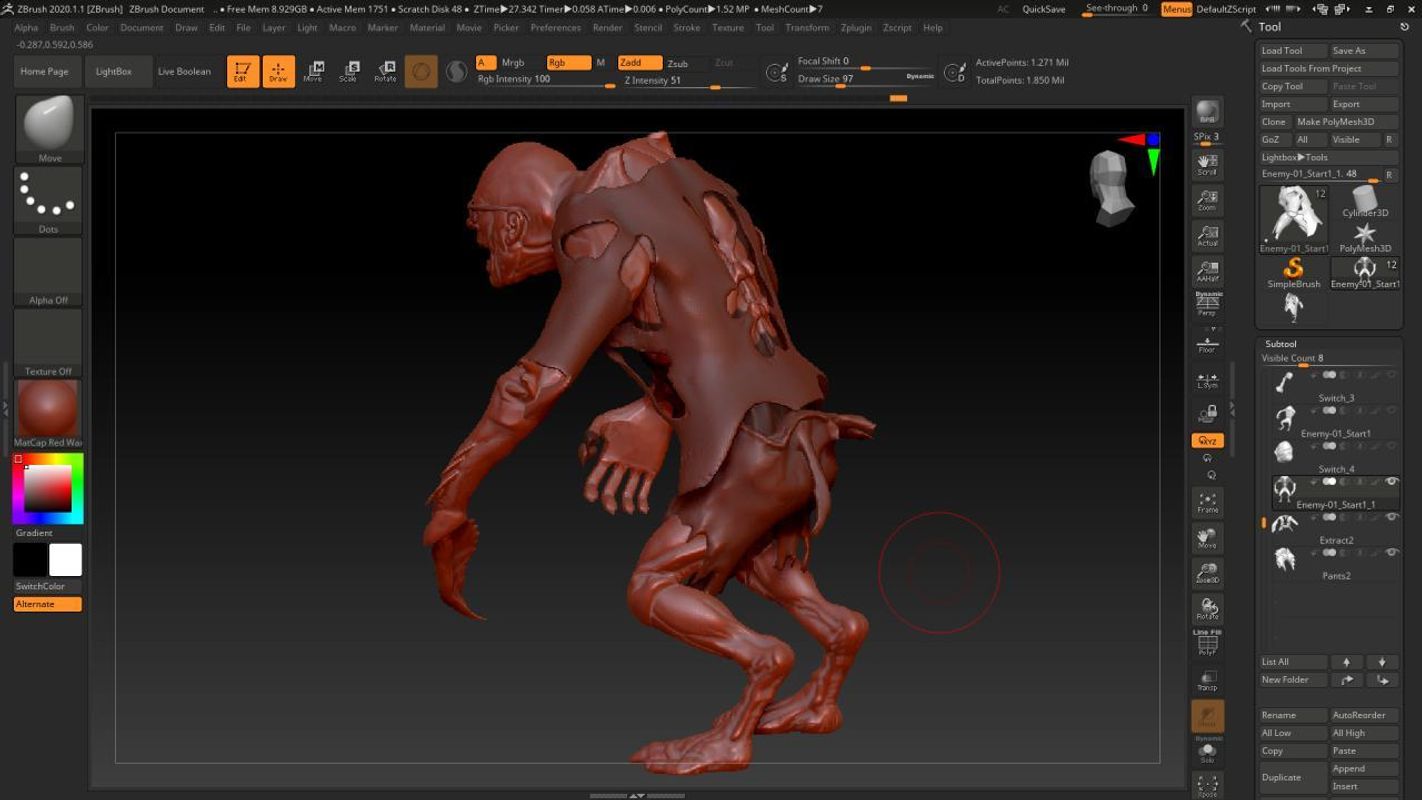Toggle PolyF line fill display
The image size is (1422, 800).
1207,643
